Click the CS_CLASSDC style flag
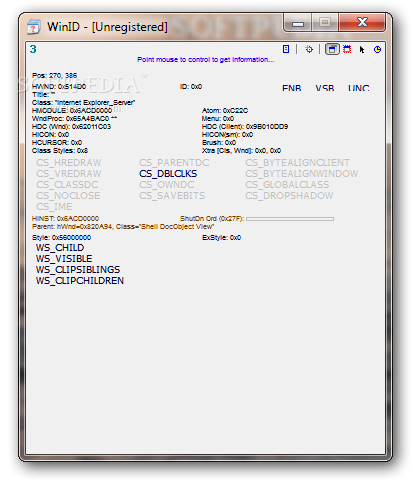Viewport: 413px width, 482px height. [x=67, y=185]
